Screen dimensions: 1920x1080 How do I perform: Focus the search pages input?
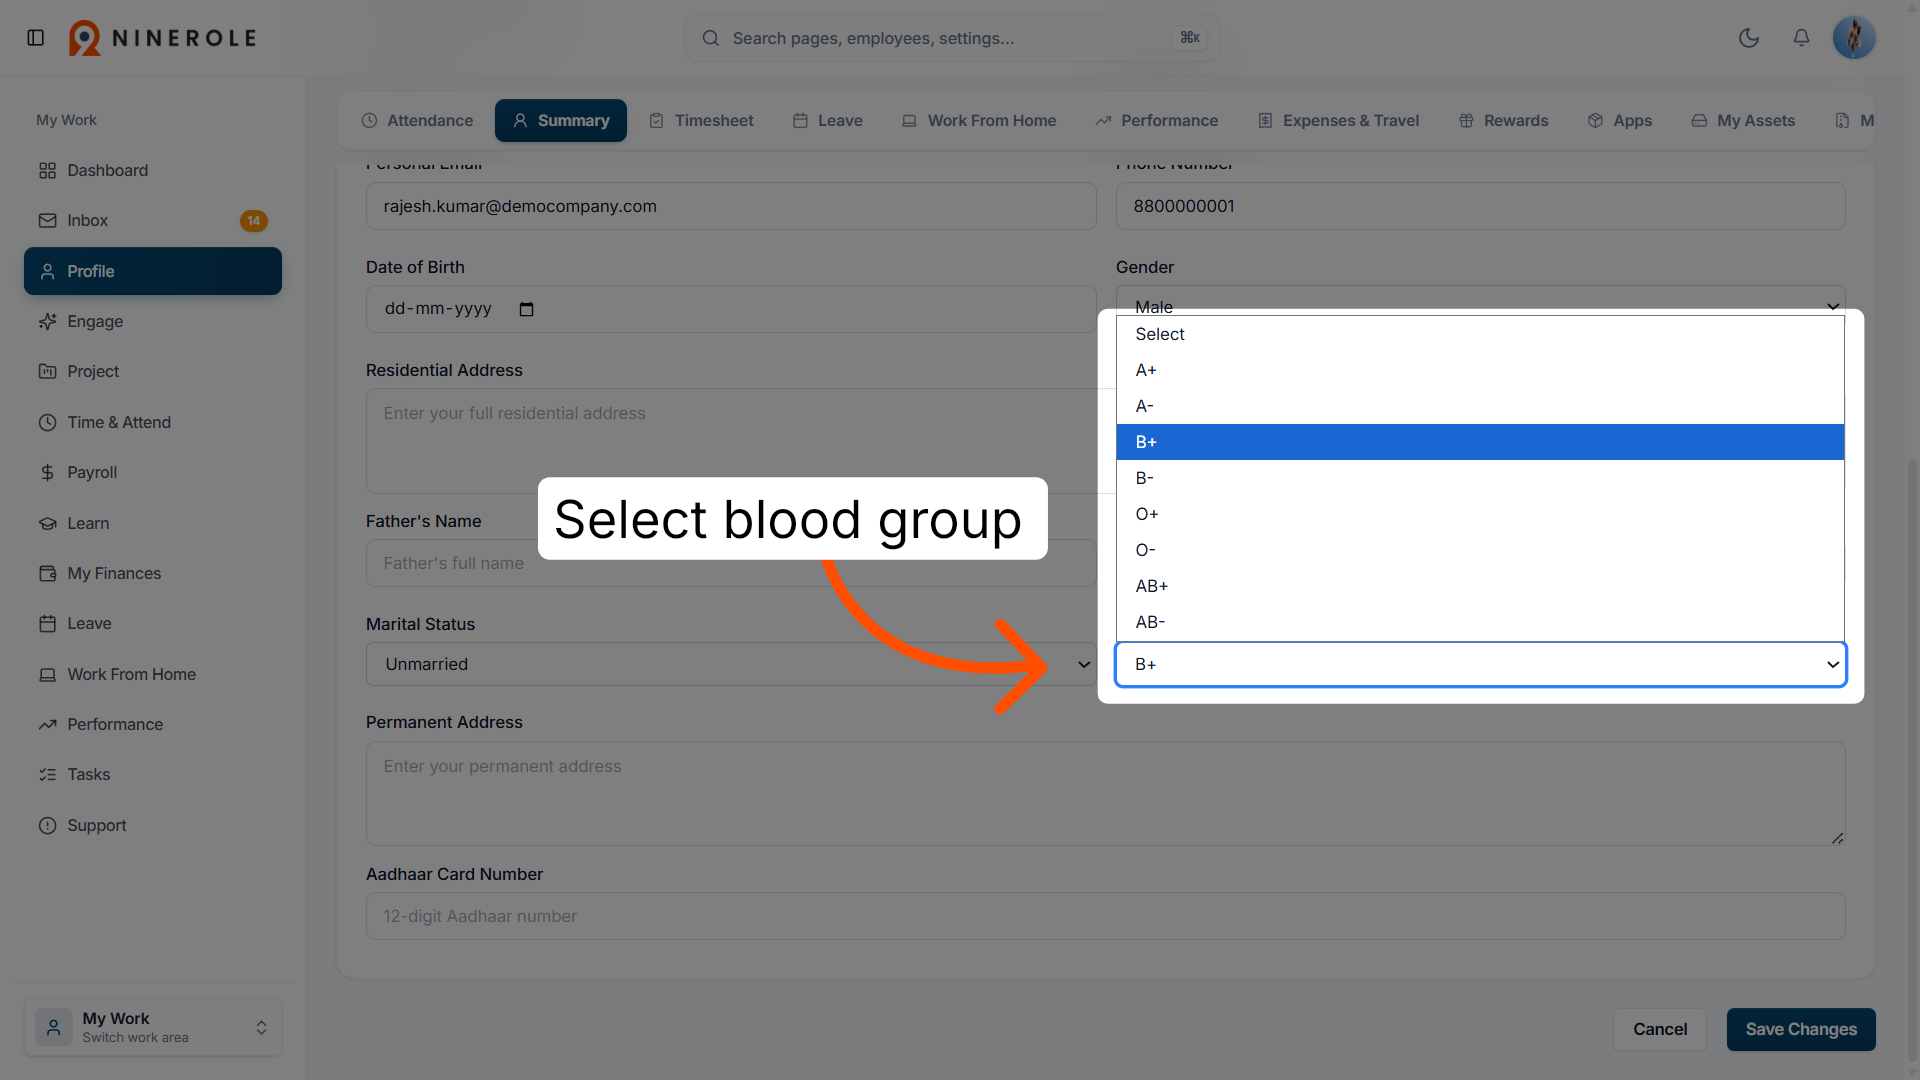tap(952, 38)
